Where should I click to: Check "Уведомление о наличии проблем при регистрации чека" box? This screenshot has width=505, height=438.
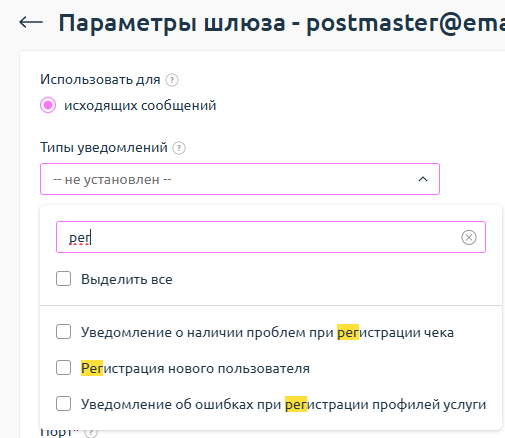tap(63, 332)
